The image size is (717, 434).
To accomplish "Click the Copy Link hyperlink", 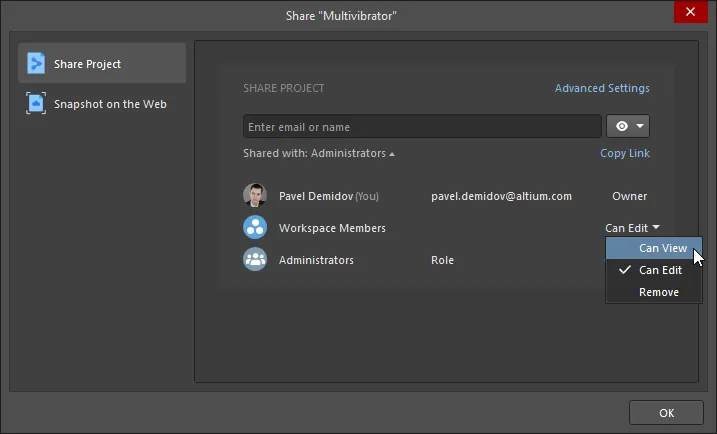I will click(x=625, y=153).
